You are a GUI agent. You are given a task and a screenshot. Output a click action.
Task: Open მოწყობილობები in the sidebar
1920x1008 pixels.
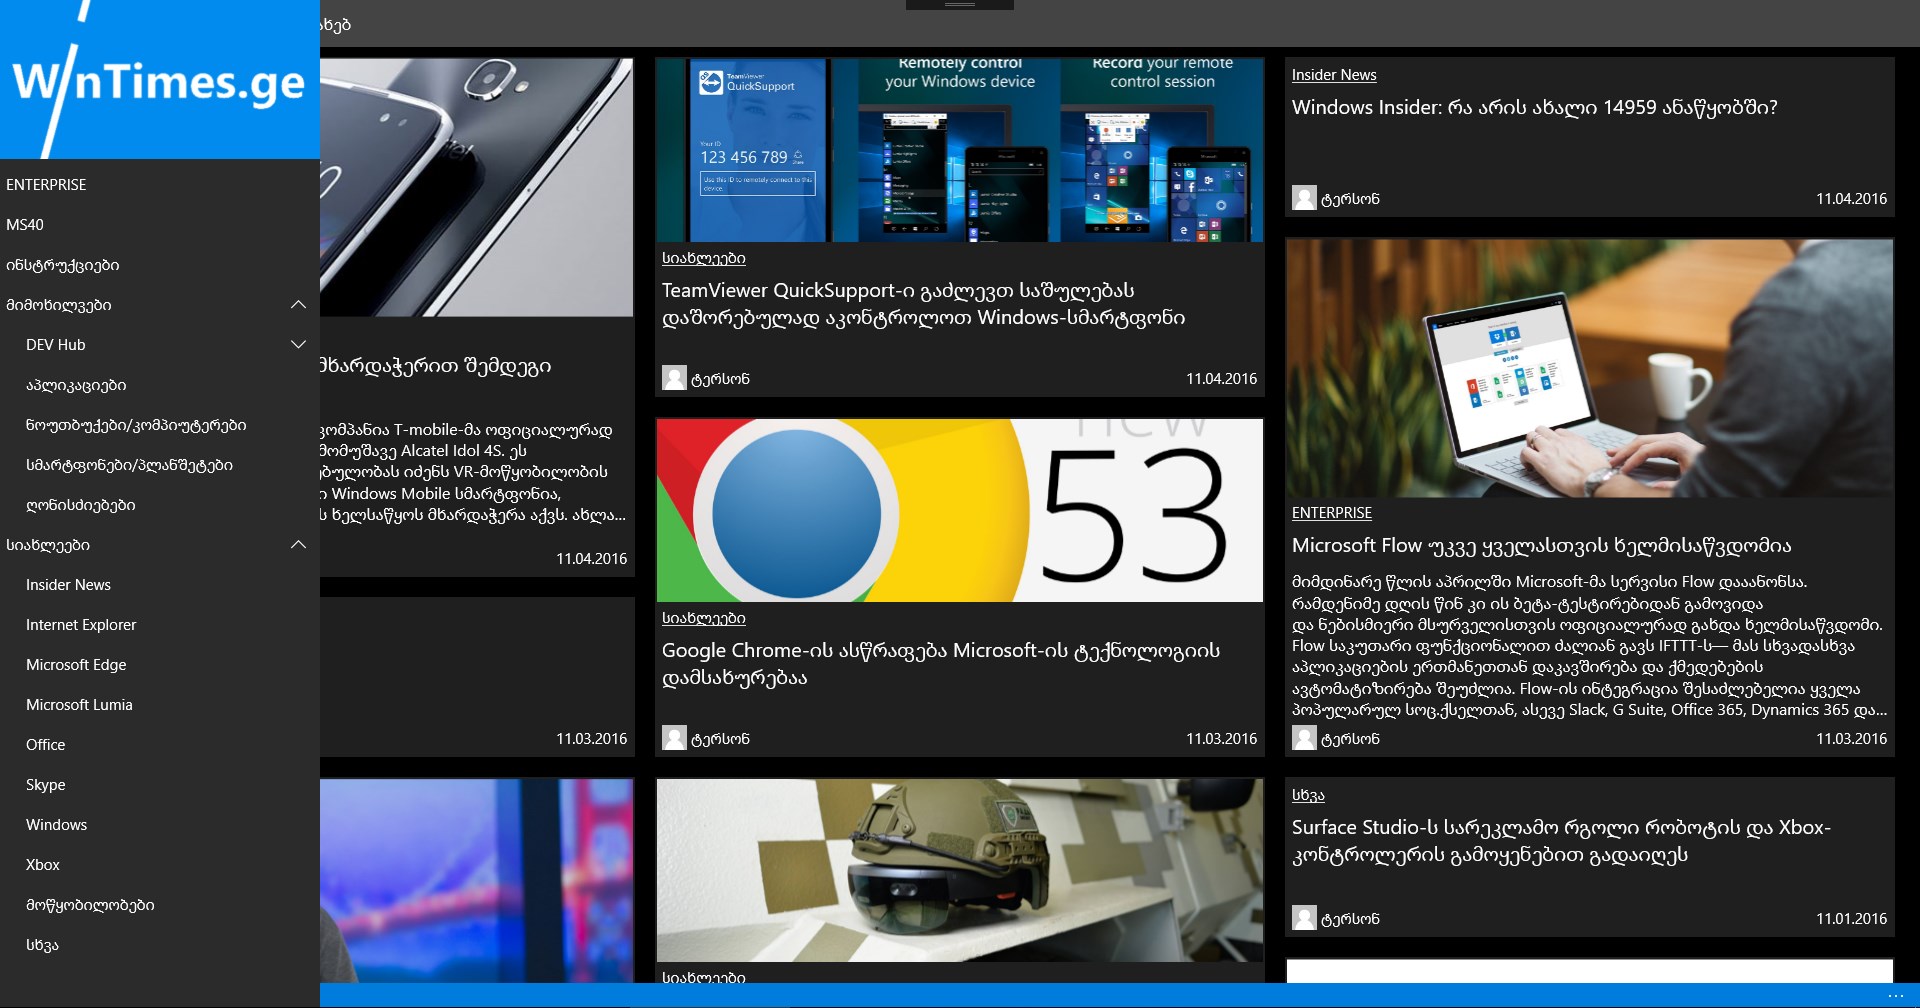point(90,905)
